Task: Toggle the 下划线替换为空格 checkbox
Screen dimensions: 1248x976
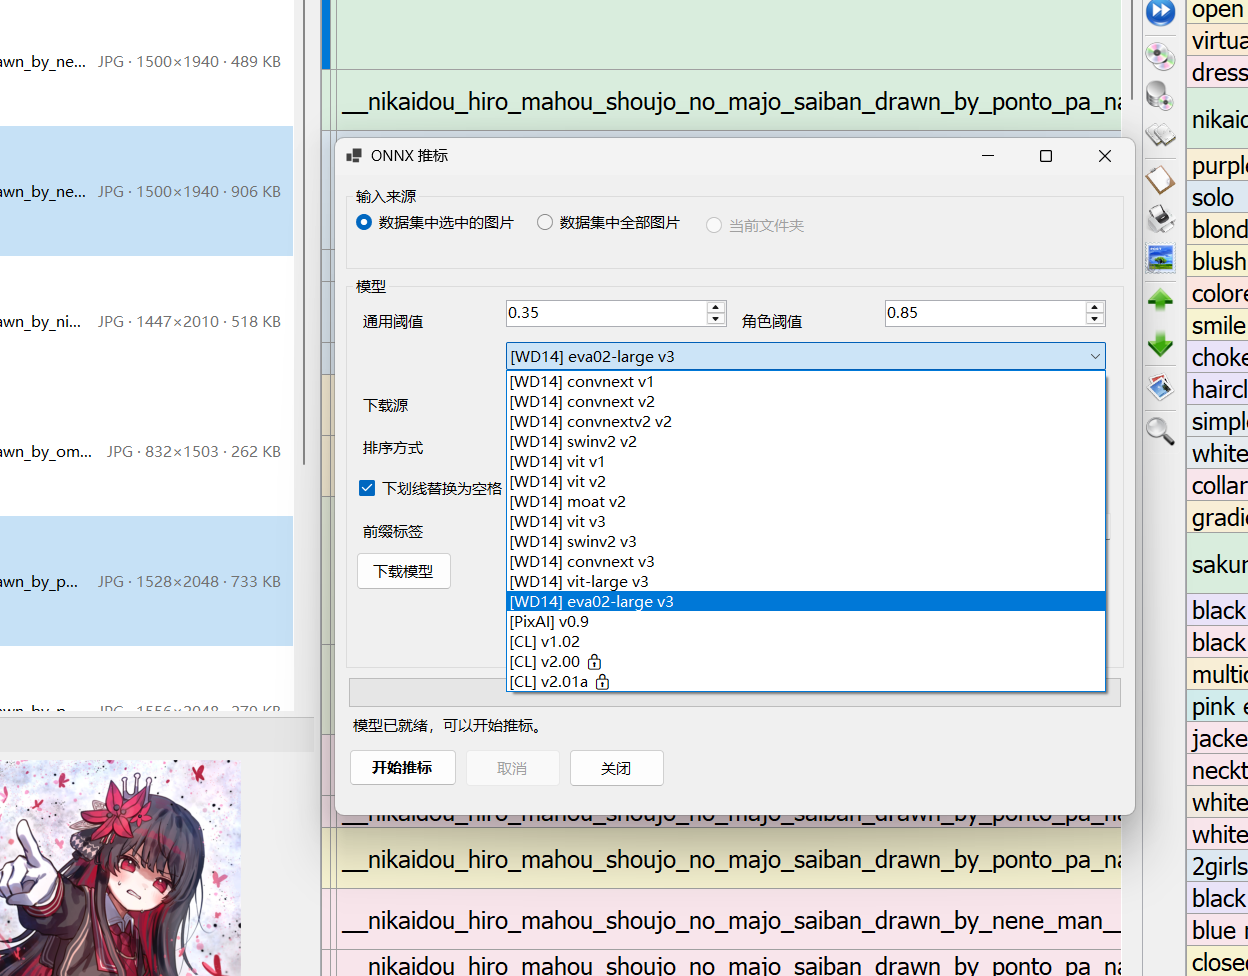Action: click(367, 489)
